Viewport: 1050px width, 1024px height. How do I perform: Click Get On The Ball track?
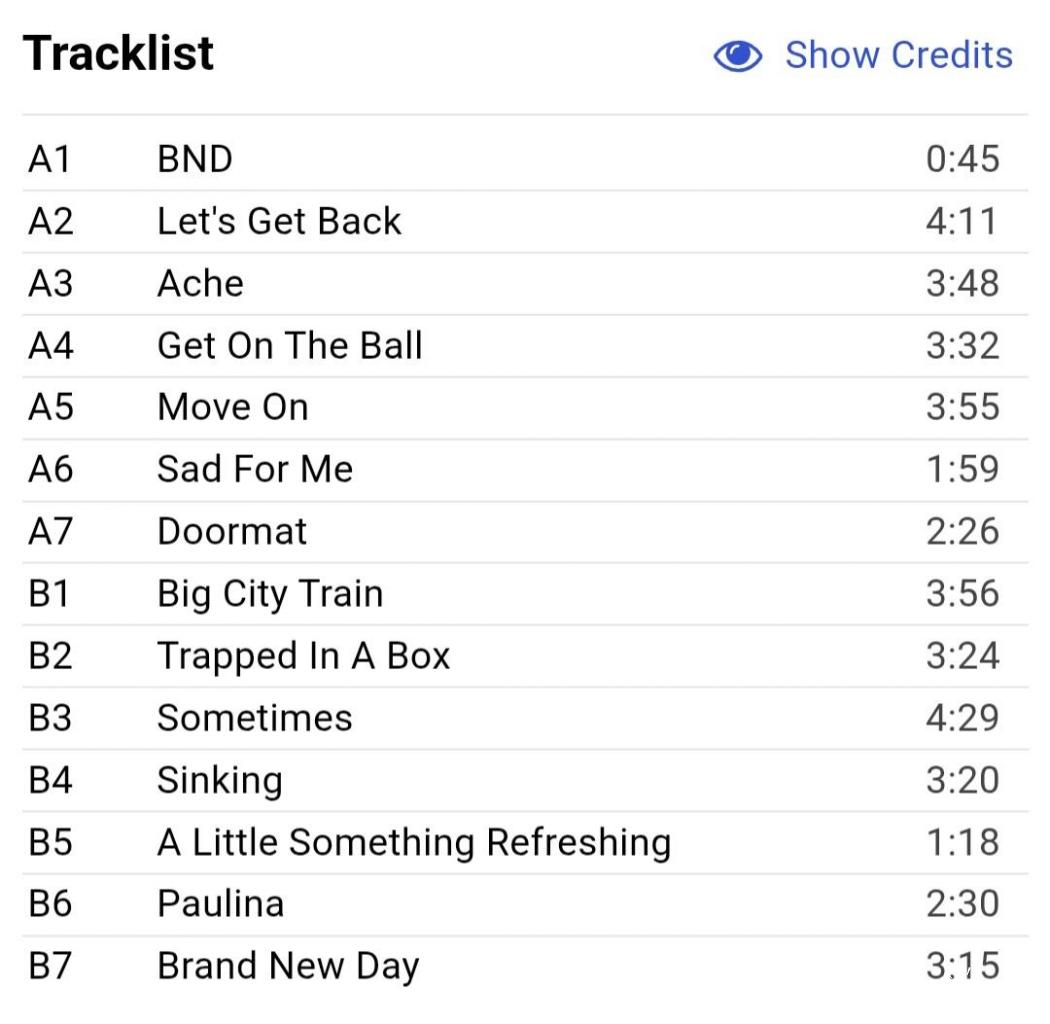pyautogui.click(x=290, y=345)
